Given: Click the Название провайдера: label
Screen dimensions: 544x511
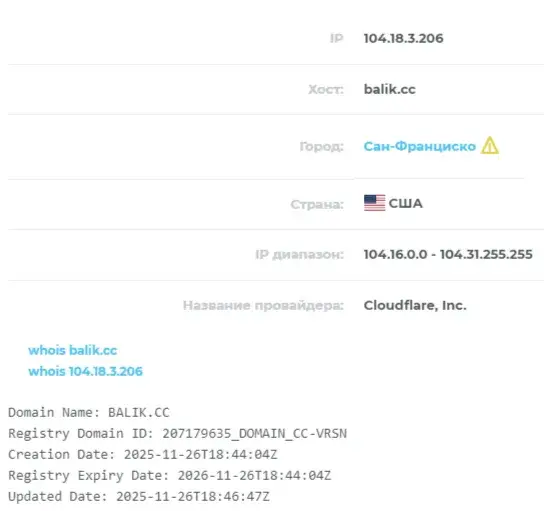Looking at the screenshot, I should 263,306.
